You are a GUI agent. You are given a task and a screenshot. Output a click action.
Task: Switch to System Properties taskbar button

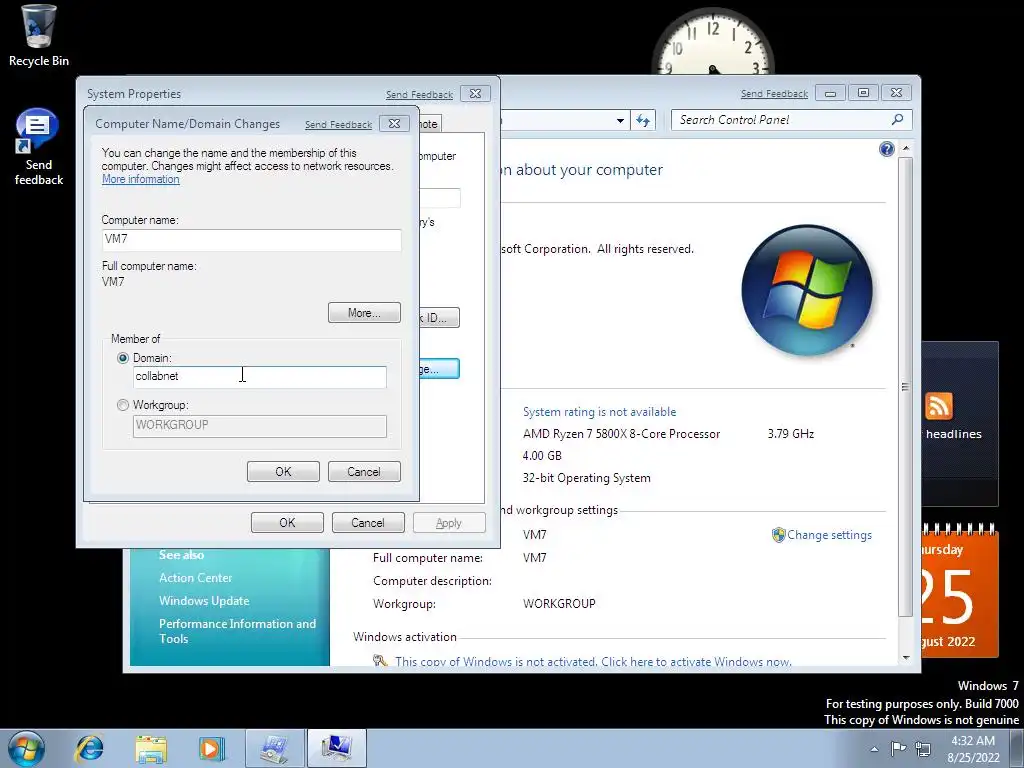(336, 748)
